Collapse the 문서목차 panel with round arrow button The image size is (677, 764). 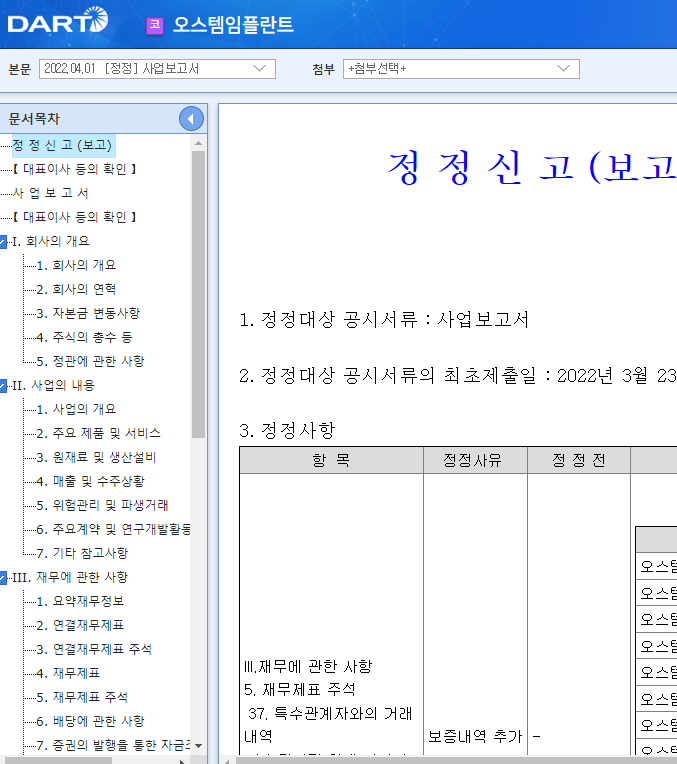pyautogui.click(x=191, y=118)
